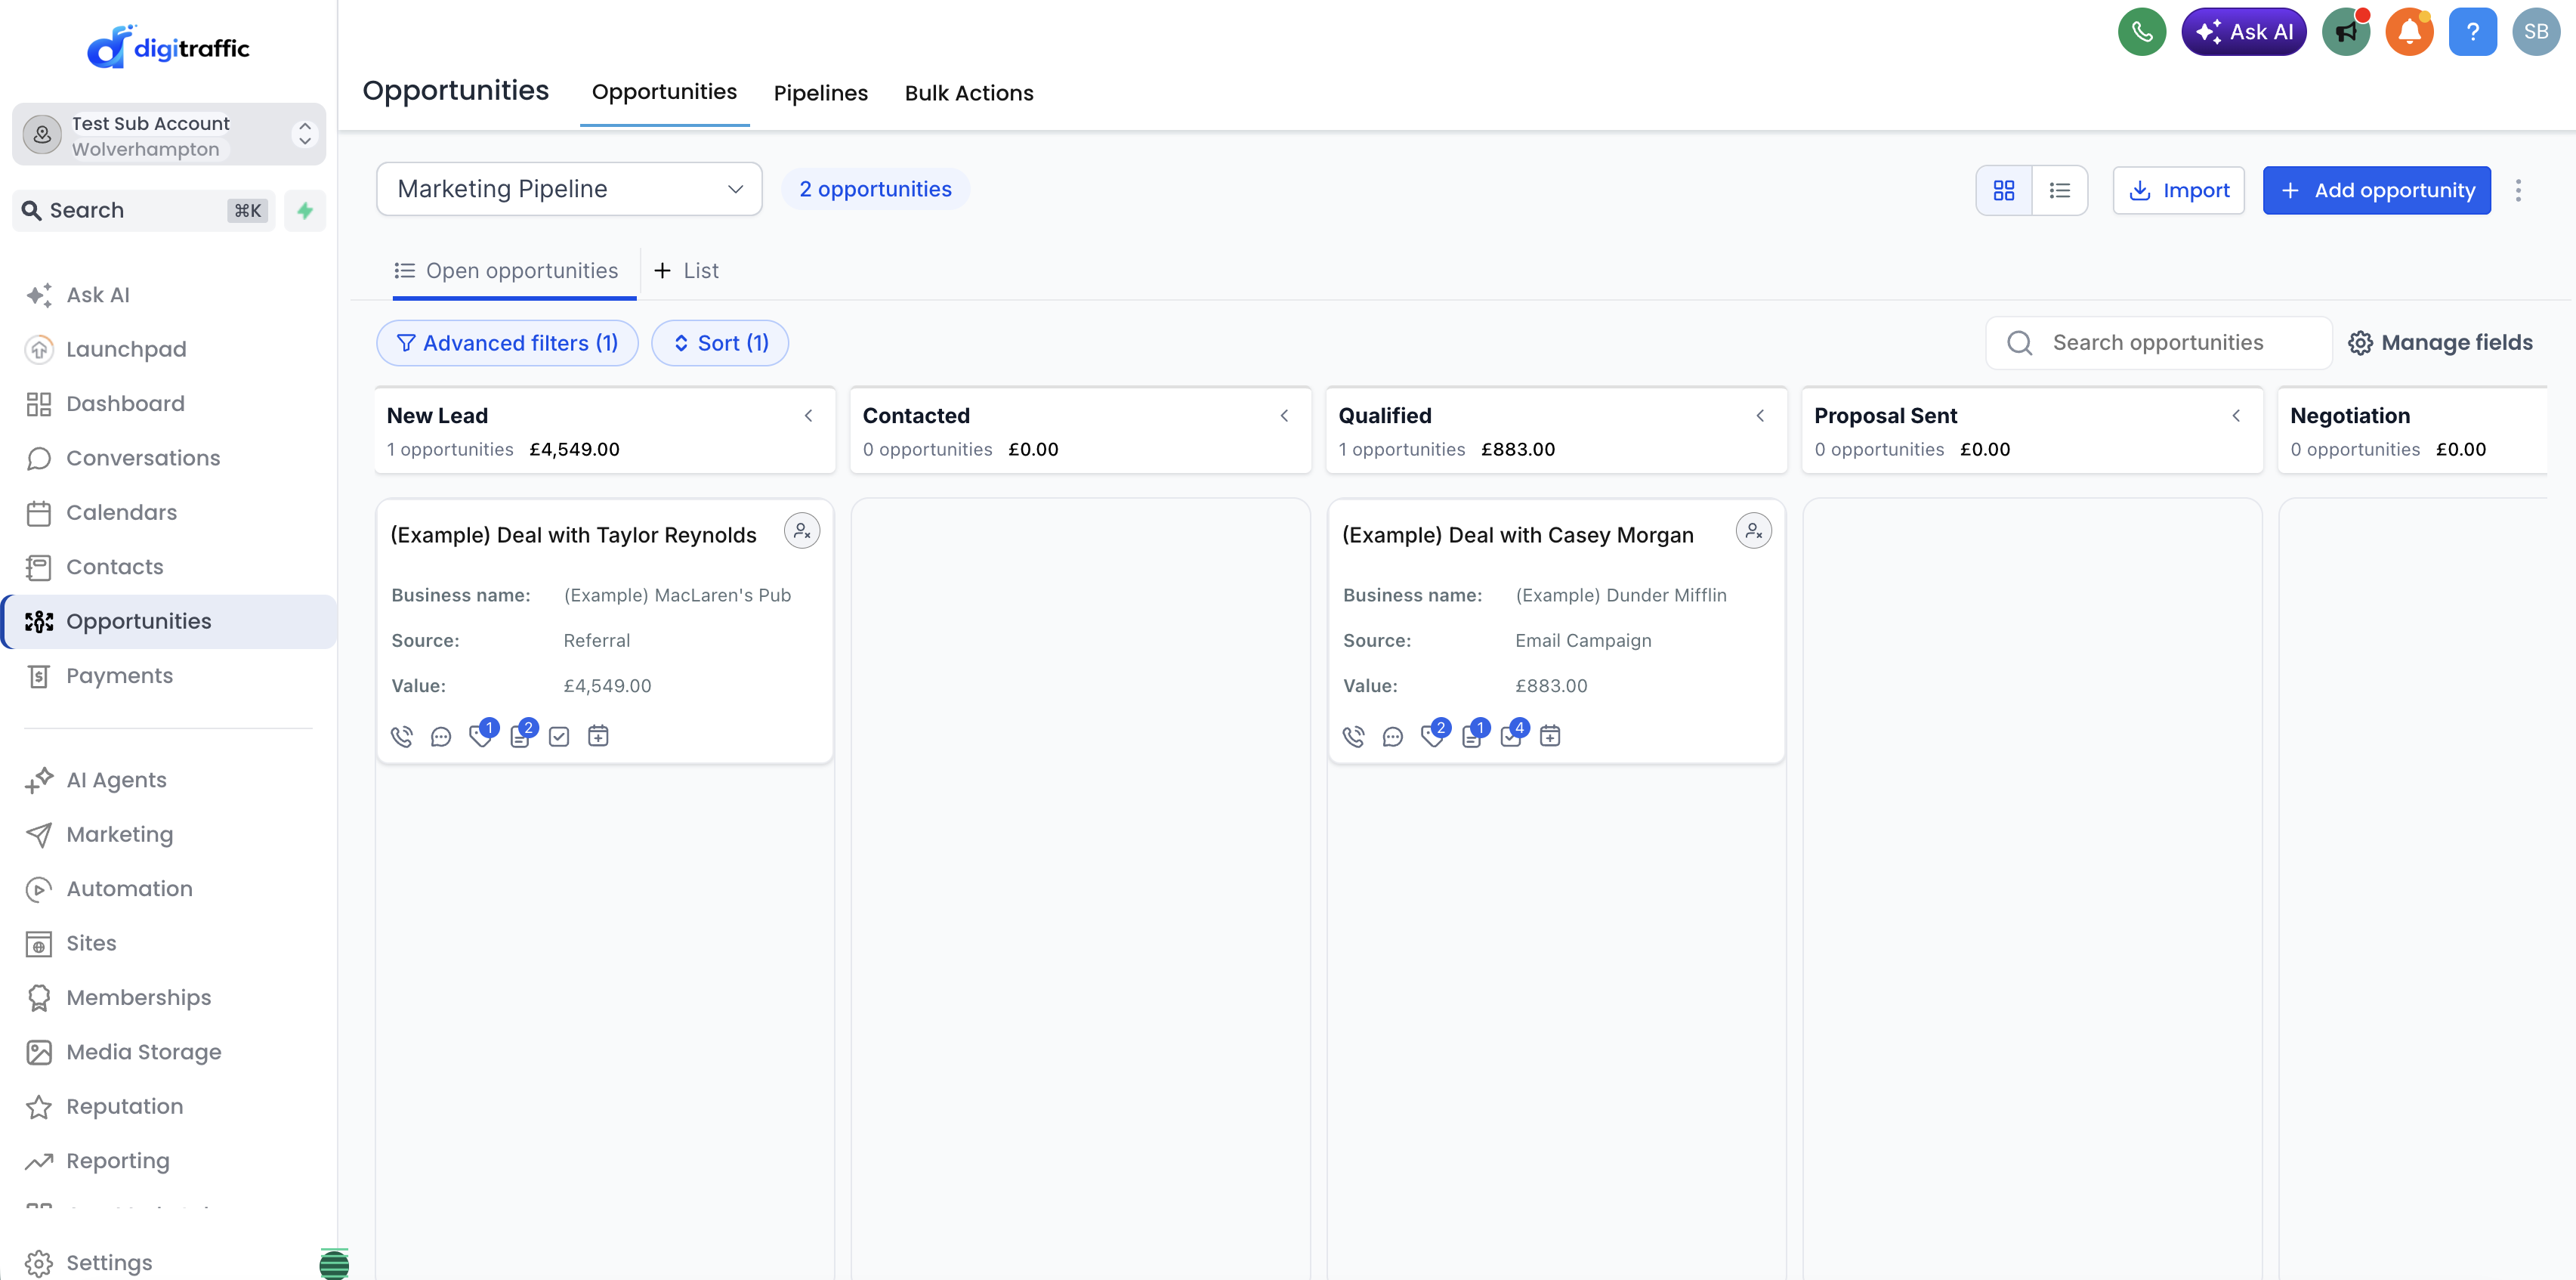
Task: Click the 2 opportunities badge
Action: [x=875, y=189]
